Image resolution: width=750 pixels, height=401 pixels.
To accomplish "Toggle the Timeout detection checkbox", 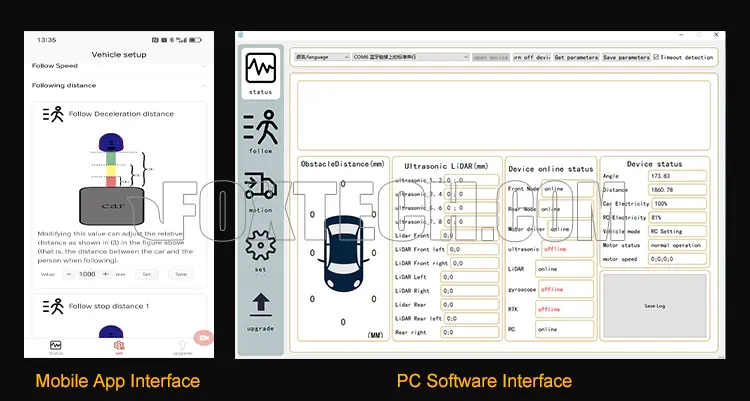I will coord(657,57).
